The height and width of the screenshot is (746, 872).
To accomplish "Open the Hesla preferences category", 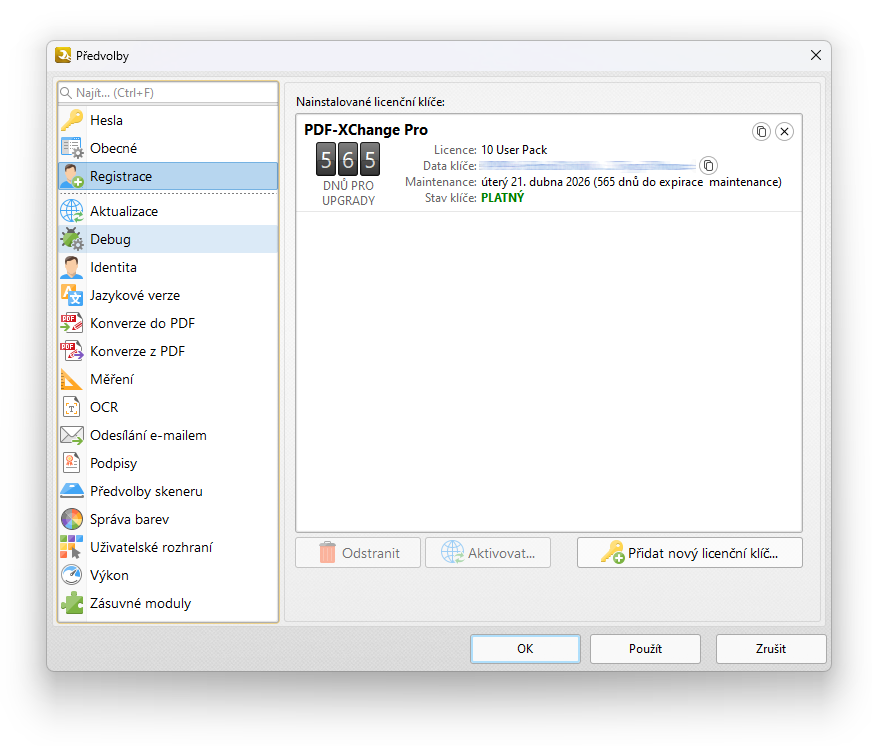I will point(168,120).
